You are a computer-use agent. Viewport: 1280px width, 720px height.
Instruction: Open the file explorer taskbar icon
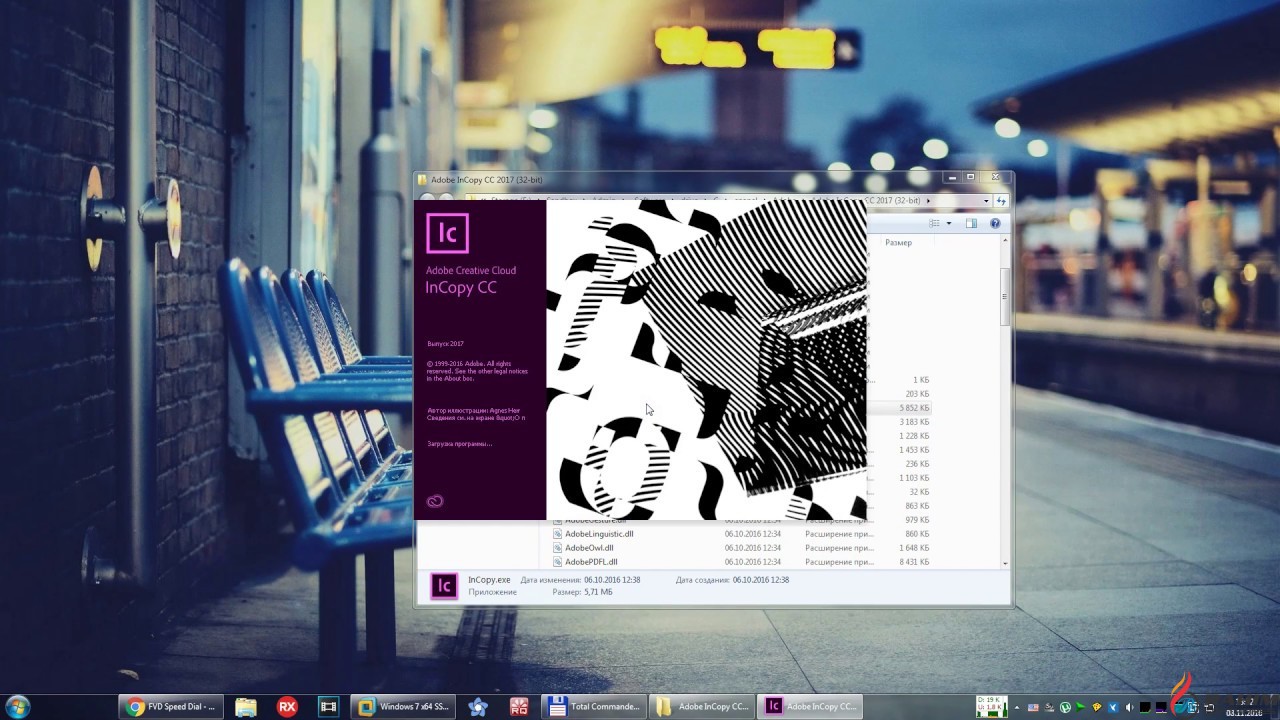point(245,707)
